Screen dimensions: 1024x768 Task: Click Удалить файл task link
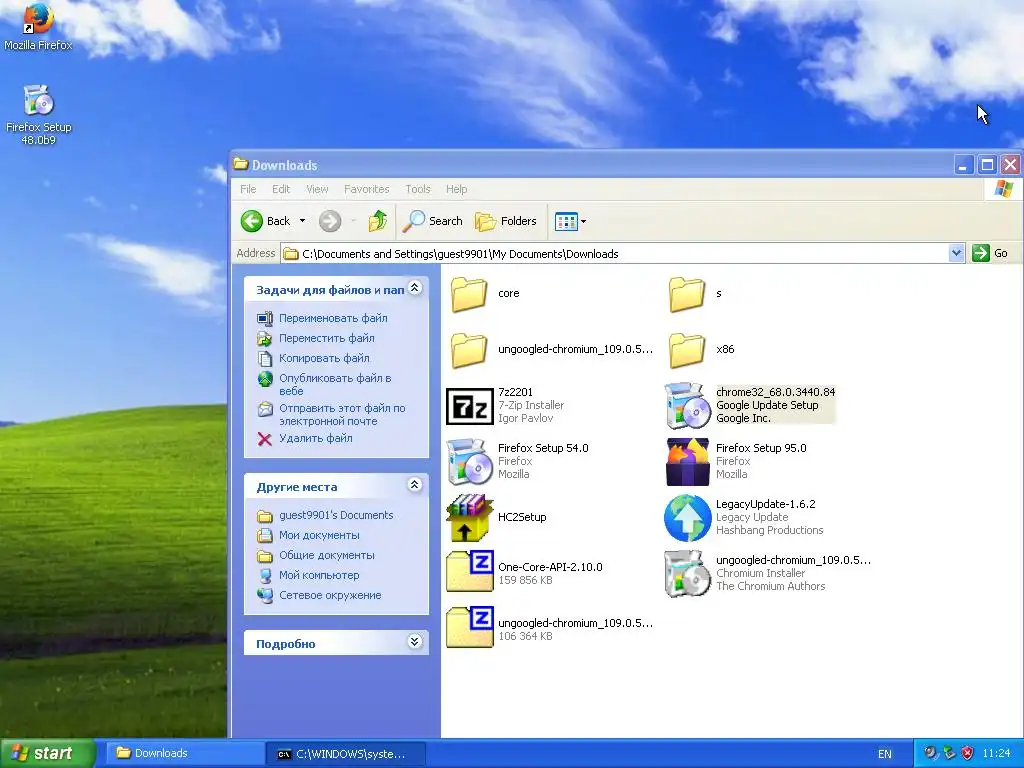[315, 438]
